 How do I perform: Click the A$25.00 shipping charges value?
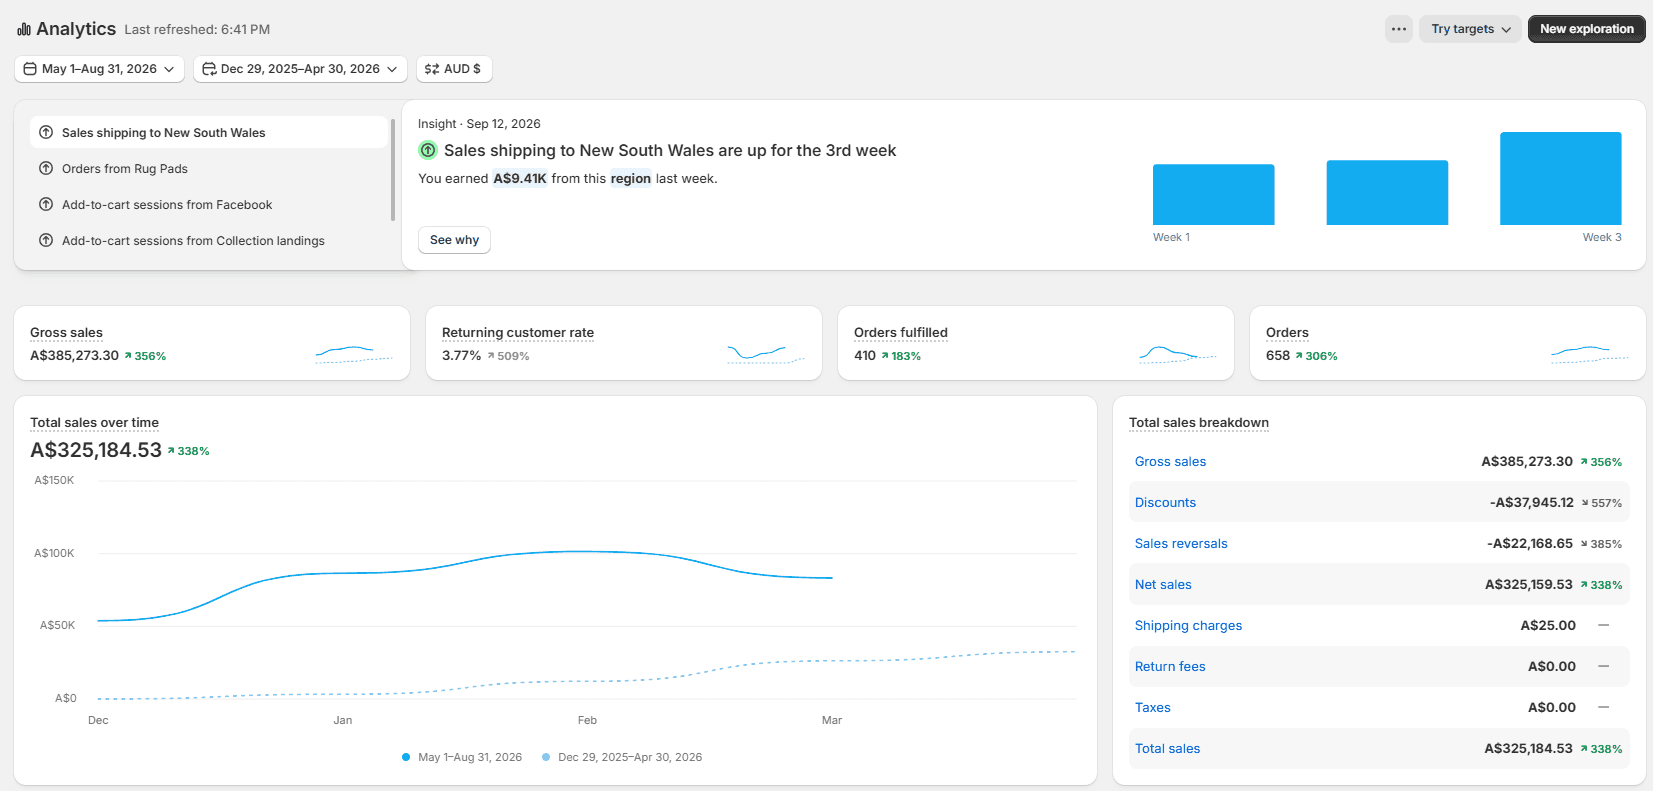pyautogui.click(x=1548, y=626)
